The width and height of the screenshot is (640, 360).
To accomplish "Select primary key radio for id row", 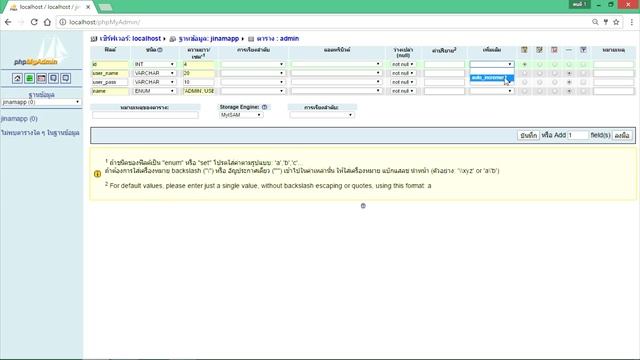I will click(x=524, y=64).
